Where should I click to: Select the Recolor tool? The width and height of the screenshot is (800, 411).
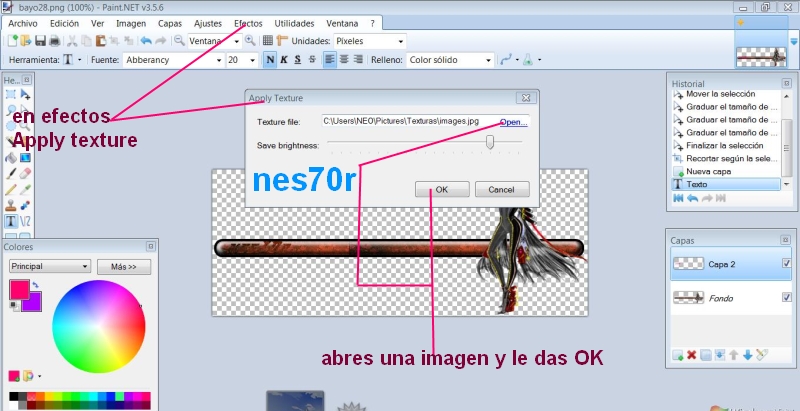[x=25, y=206]
